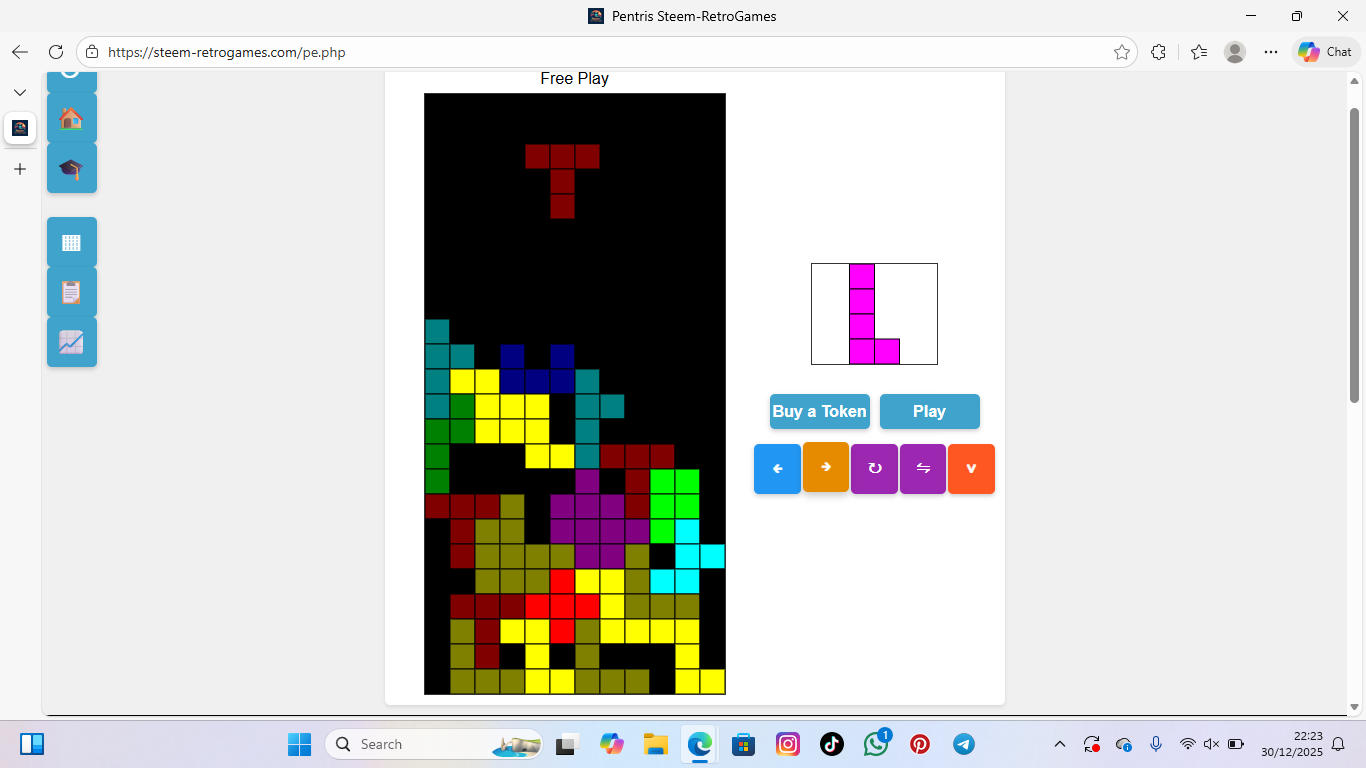The image size is (1366, 768).
Task: Add this page to favorites with the star
Action: 1122,52
